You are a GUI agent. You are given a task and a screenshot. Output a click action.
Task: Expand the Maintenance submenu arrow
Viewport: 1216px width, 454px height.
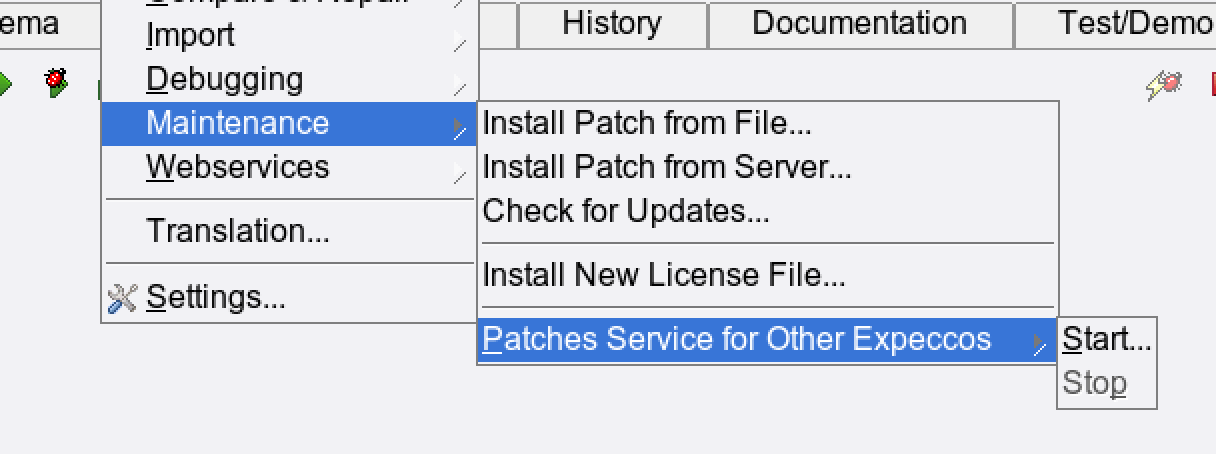pos(459,125)
